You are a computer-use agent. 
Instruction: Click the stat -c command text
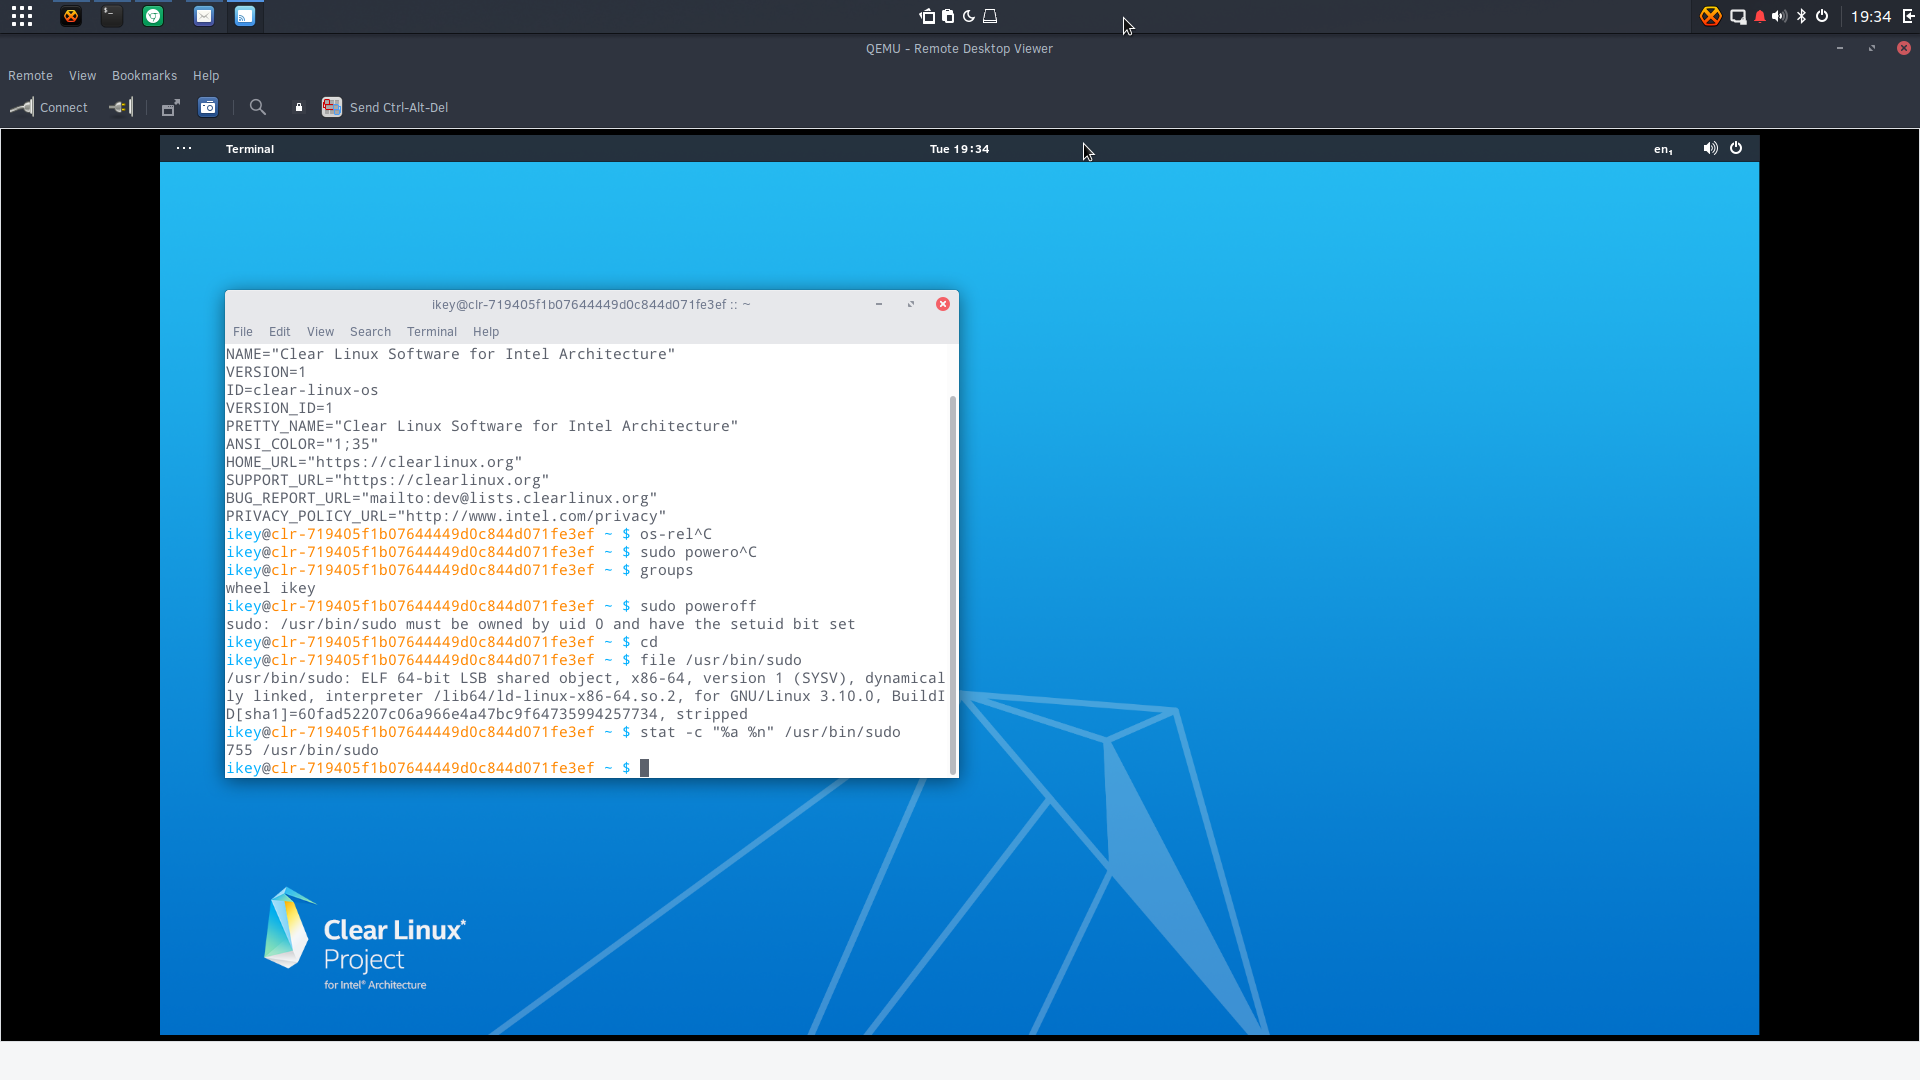pos(770,732)
